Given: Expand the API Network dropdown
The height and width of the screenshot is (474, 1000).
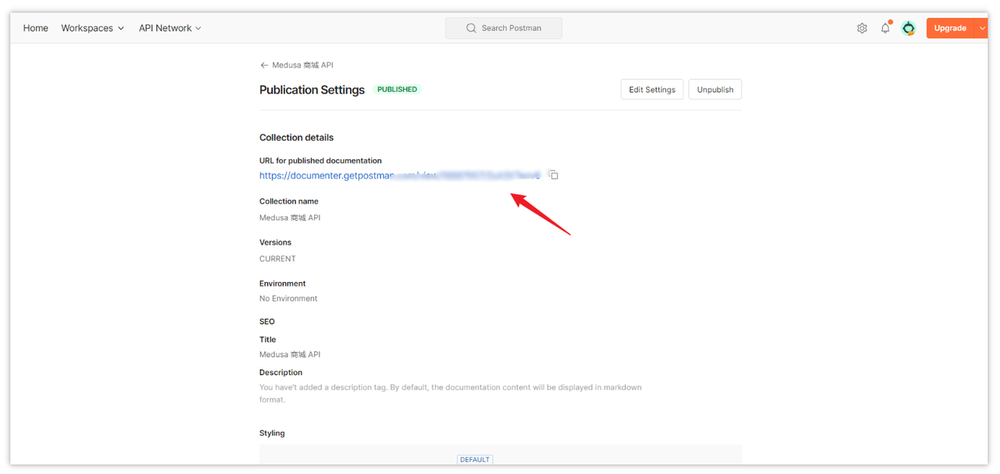Looking at the screenshot, I should tap(170, 28).
